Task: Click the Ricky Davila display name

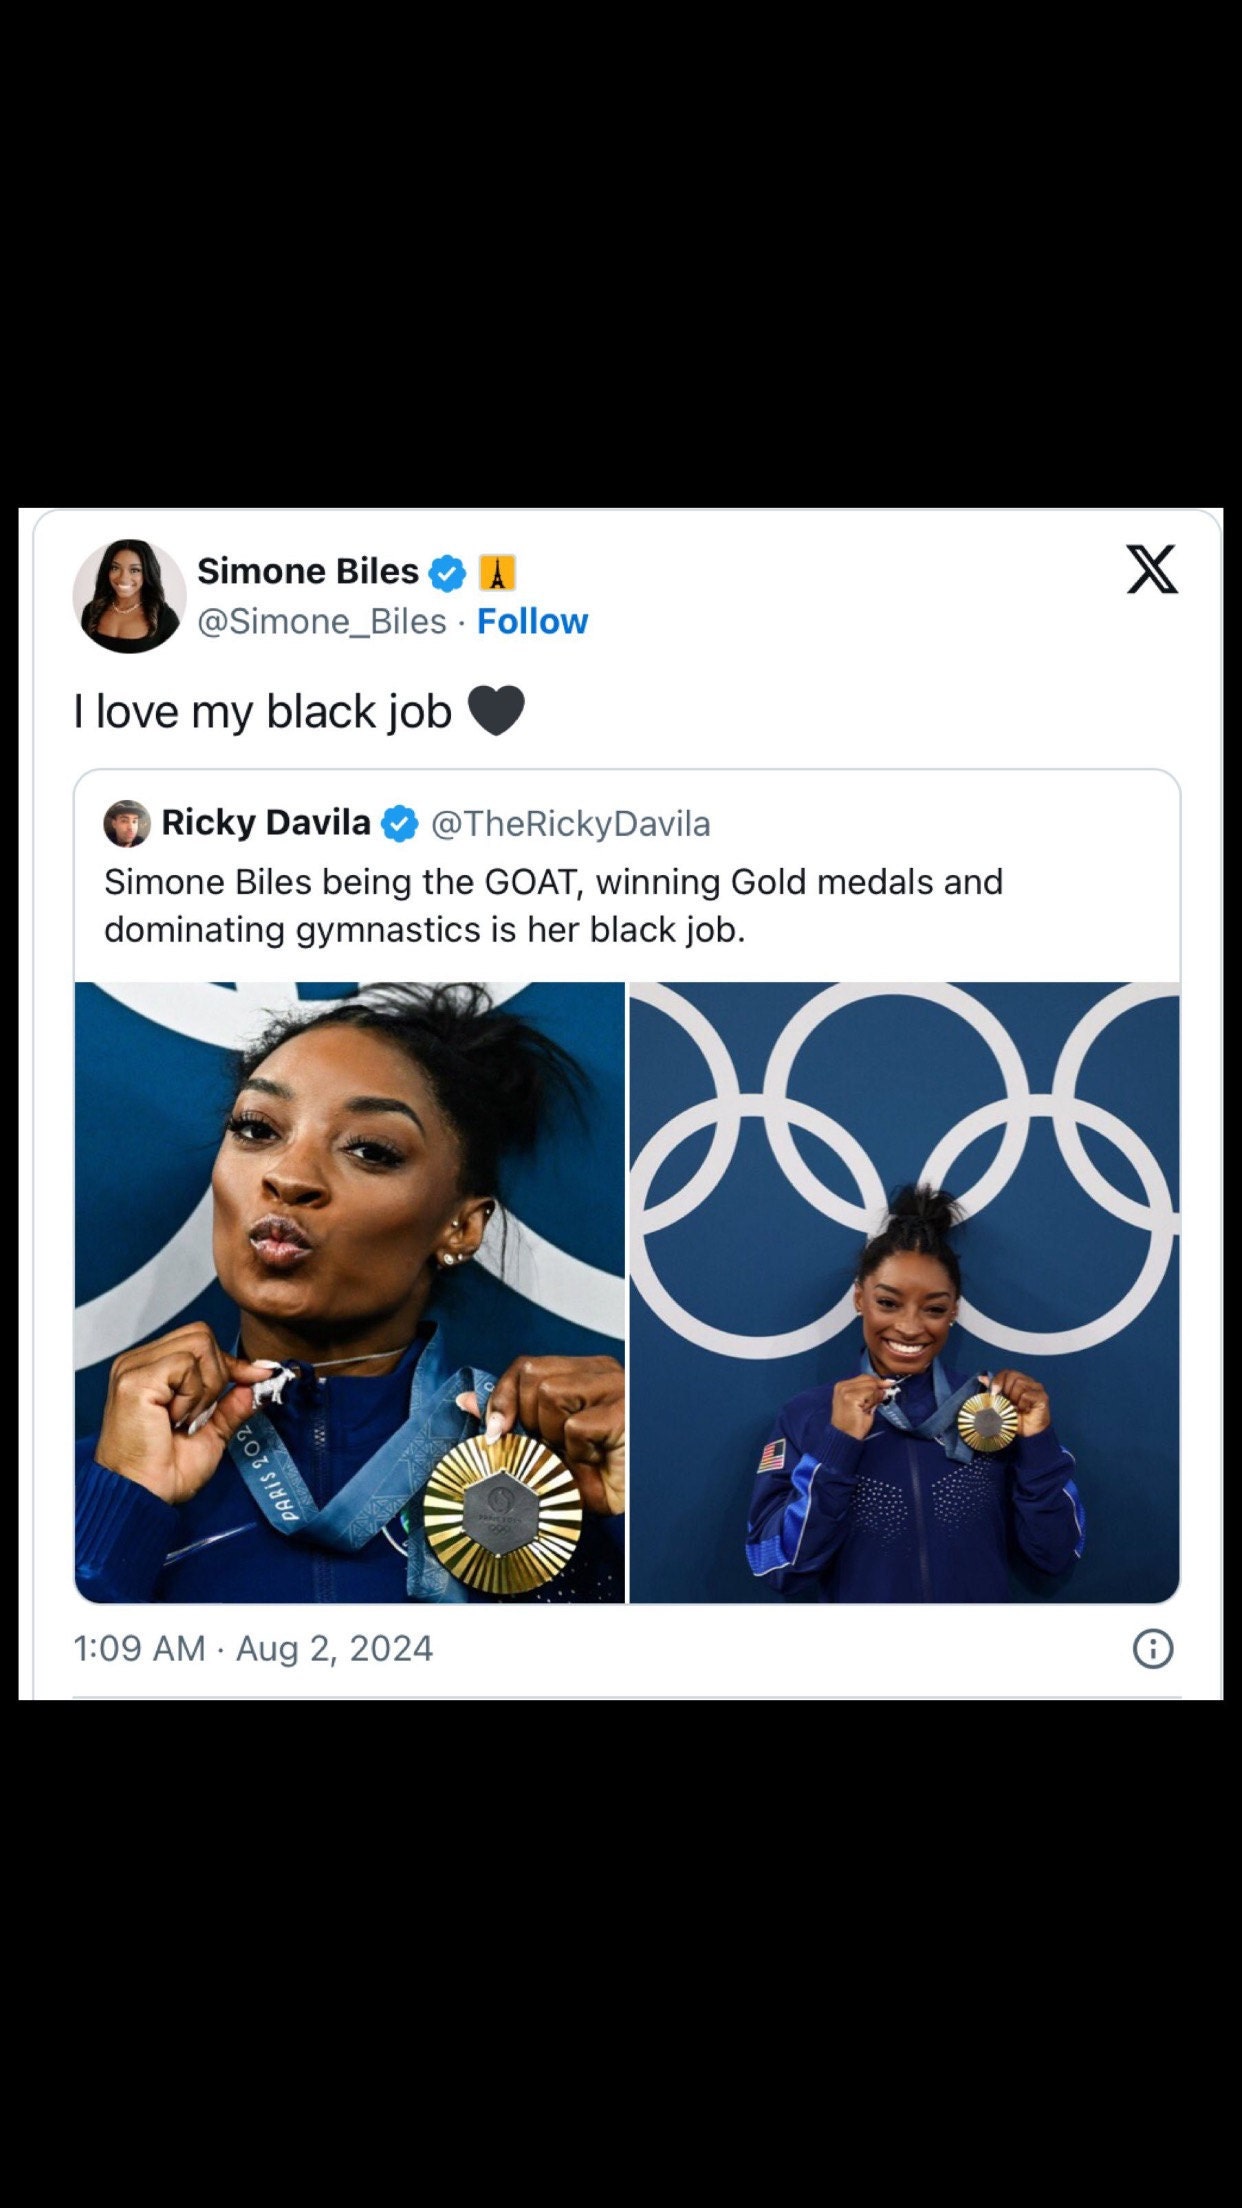Action: (x=266, y=823)
